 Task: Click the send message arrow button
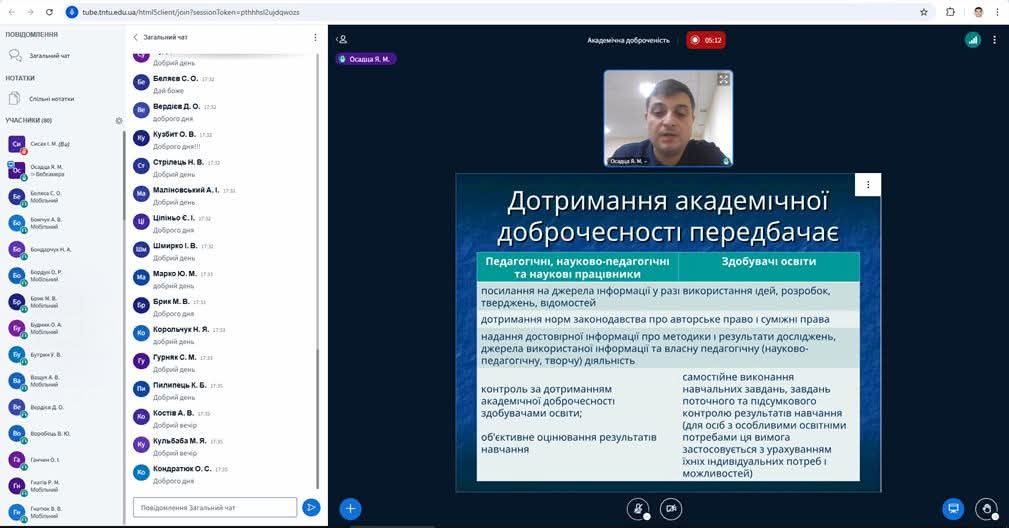pyautogui.click(x=311, y=507)
